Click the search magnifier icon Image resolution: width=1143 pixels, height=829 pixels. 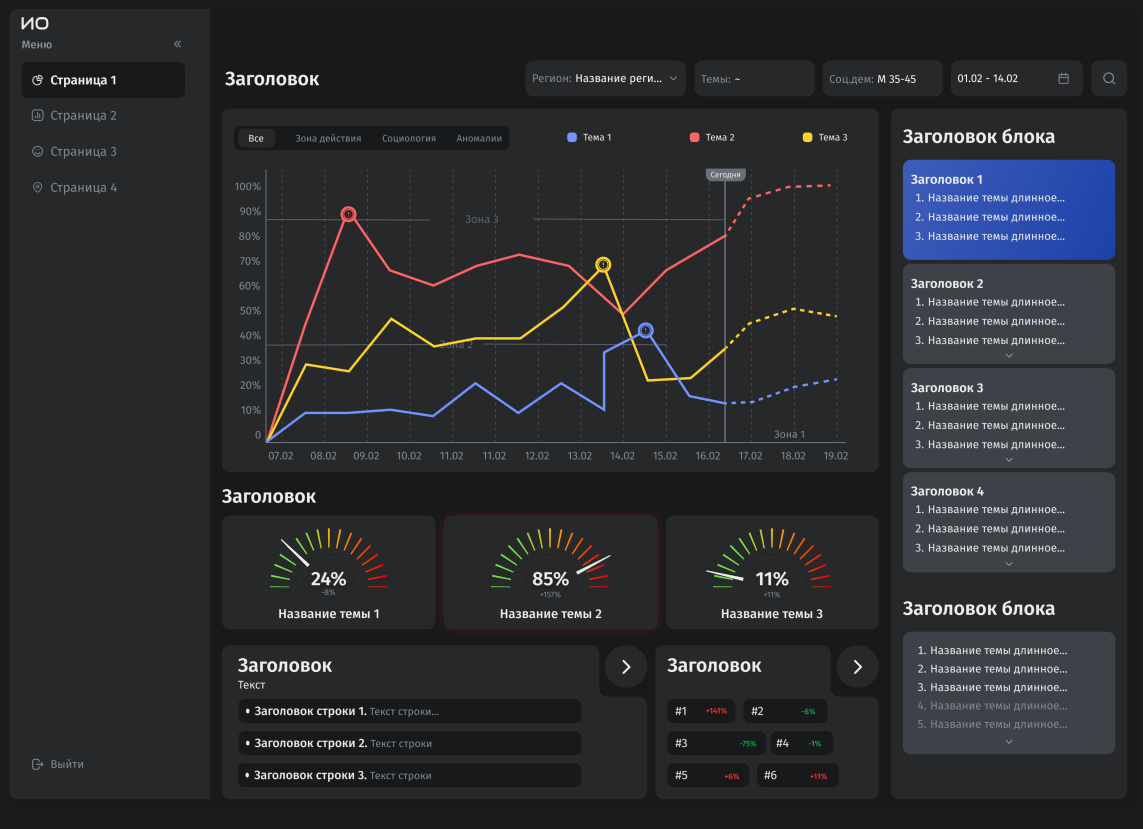click(1108, 79)
